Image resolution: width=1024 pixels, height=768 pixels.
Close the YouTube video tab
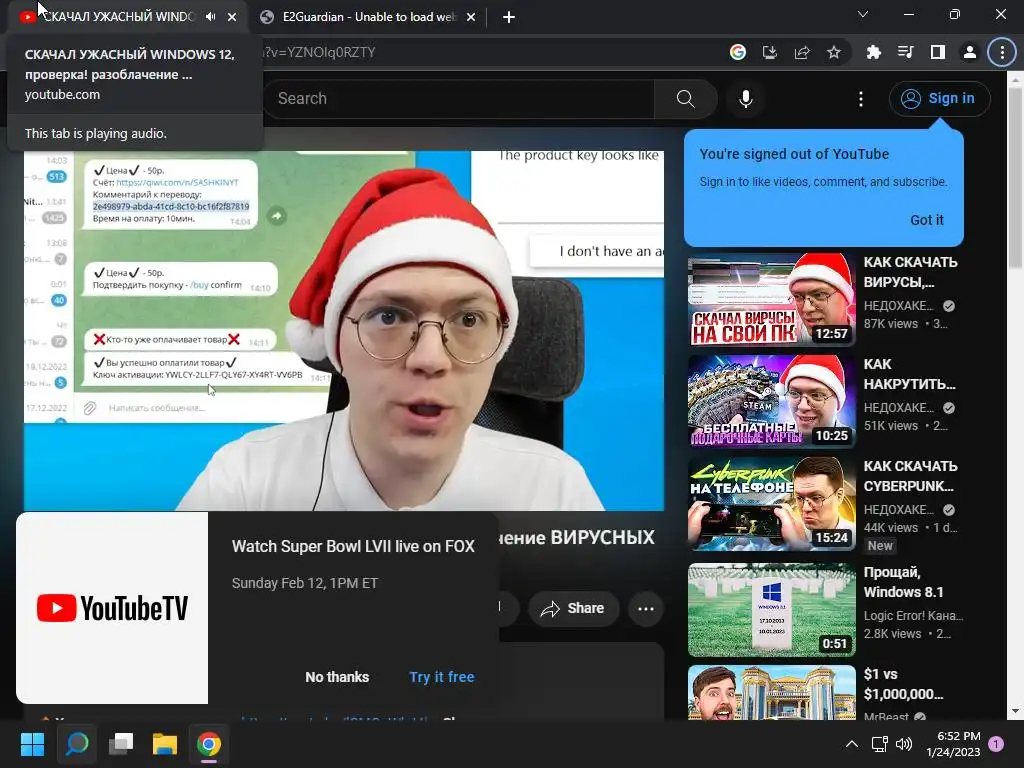click(232, 17)
